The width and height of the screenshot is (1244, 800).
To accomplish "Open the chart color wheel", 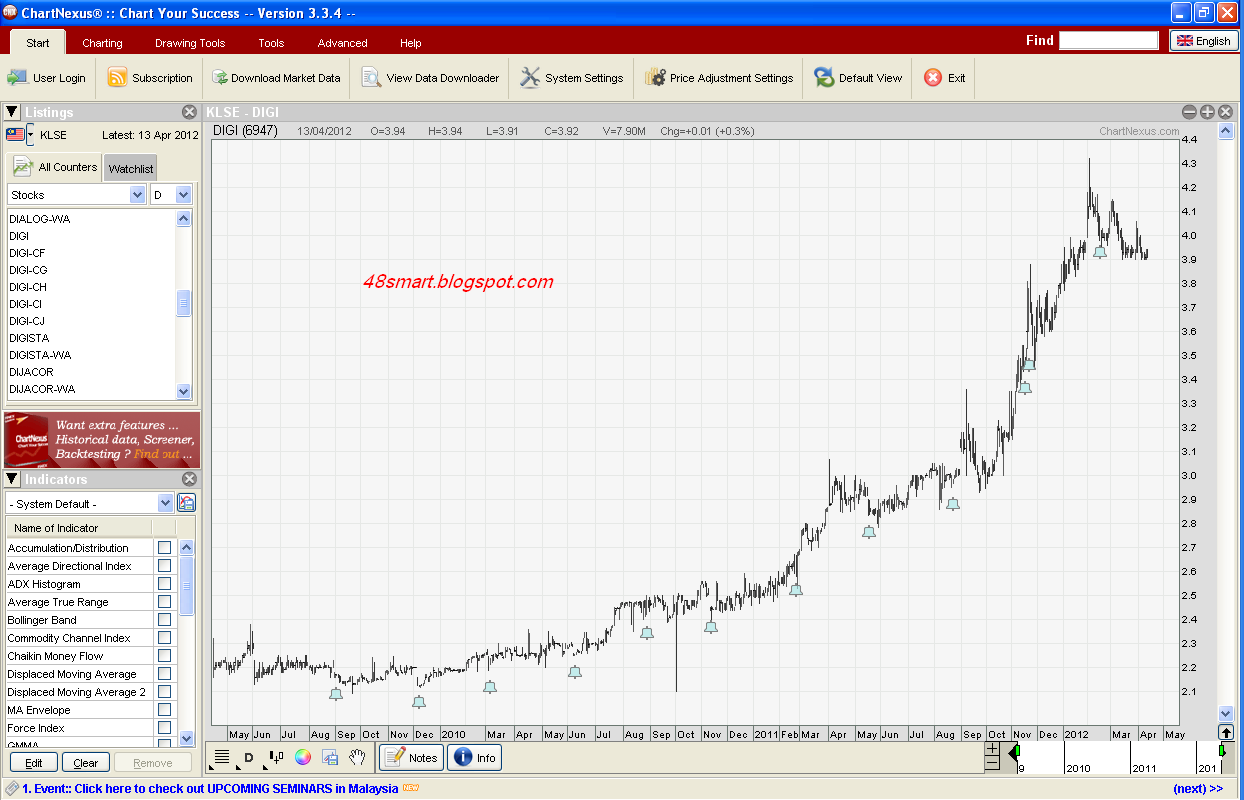I will tap(303, 757).
